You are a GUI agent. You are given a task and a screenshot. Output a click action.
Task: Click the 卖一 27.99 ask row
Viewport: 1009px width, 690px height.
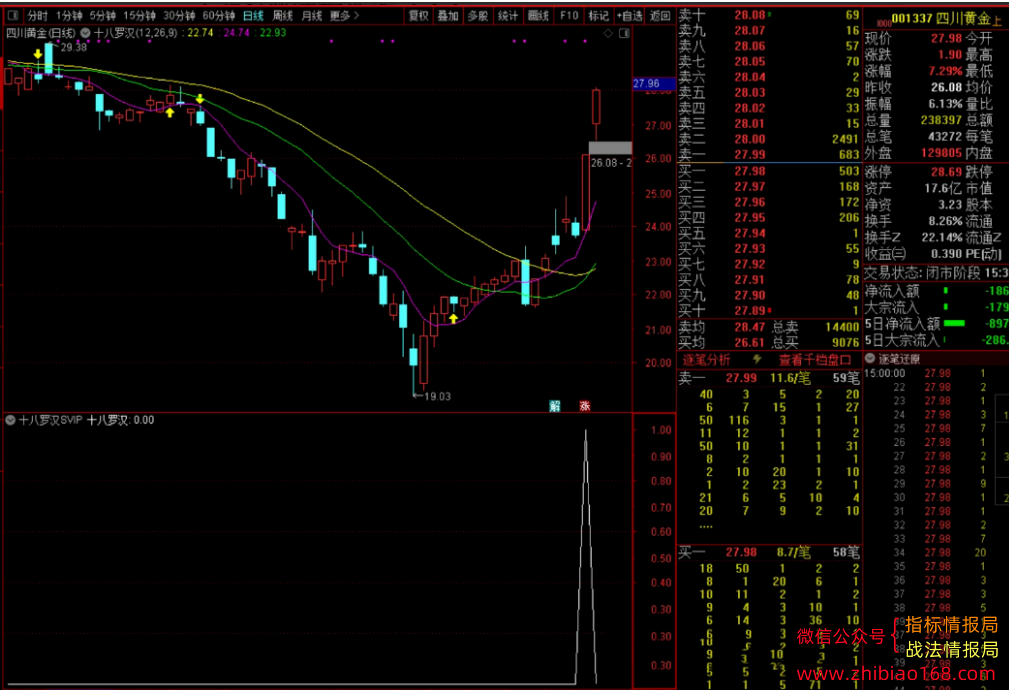(x=769, y=154)
